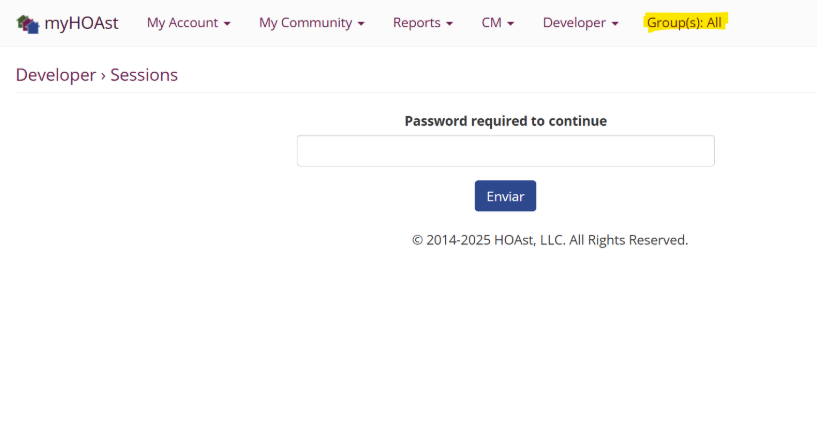
Task: Click the breadcrumb separator chevron
Action: (x=103, y=76)
